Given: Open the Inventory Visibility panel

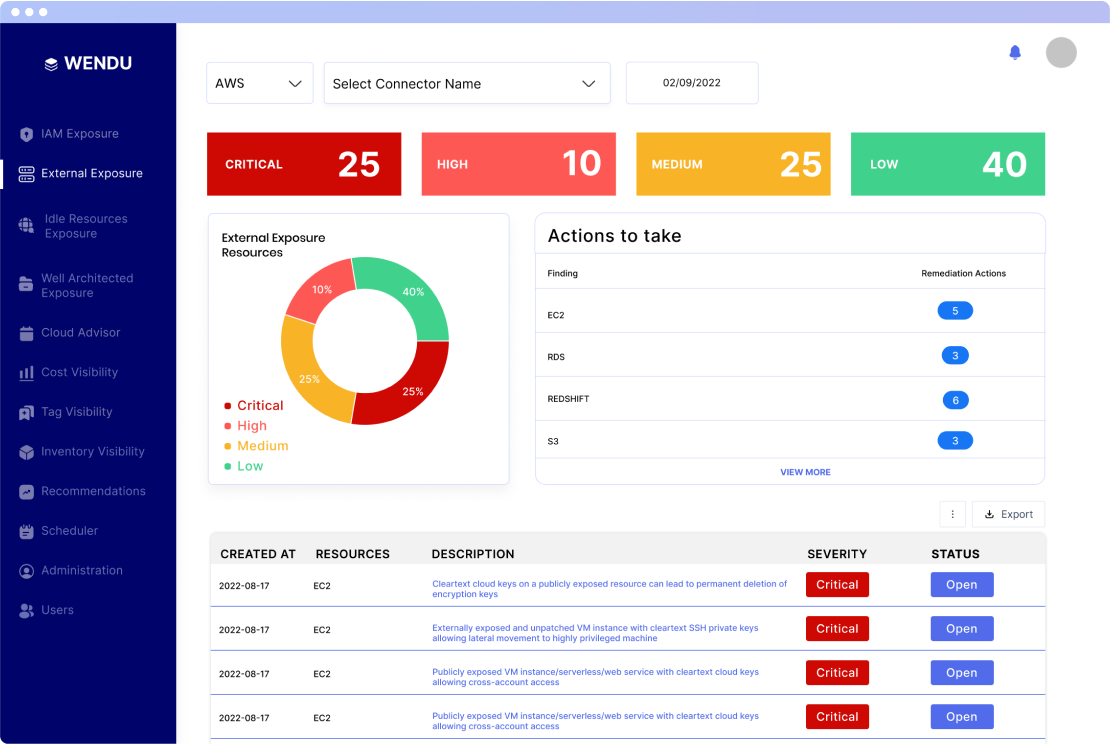Looking at the screenshot, I should pyautogui.click(x=88, y=452).
